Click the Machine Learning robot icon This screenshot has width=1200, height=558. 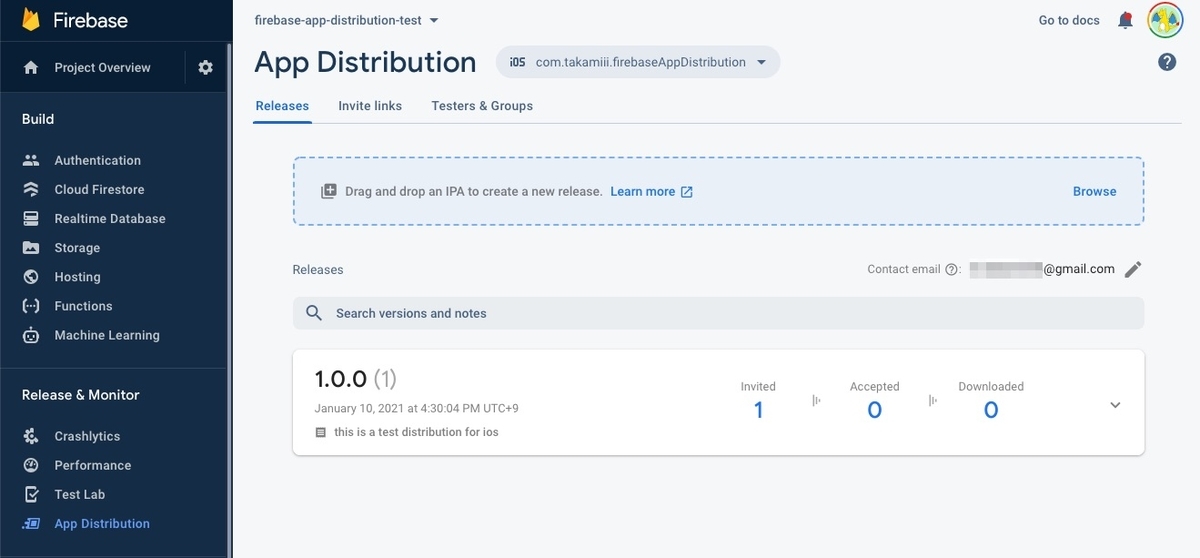pyautogui.click(x=31, y=335)
